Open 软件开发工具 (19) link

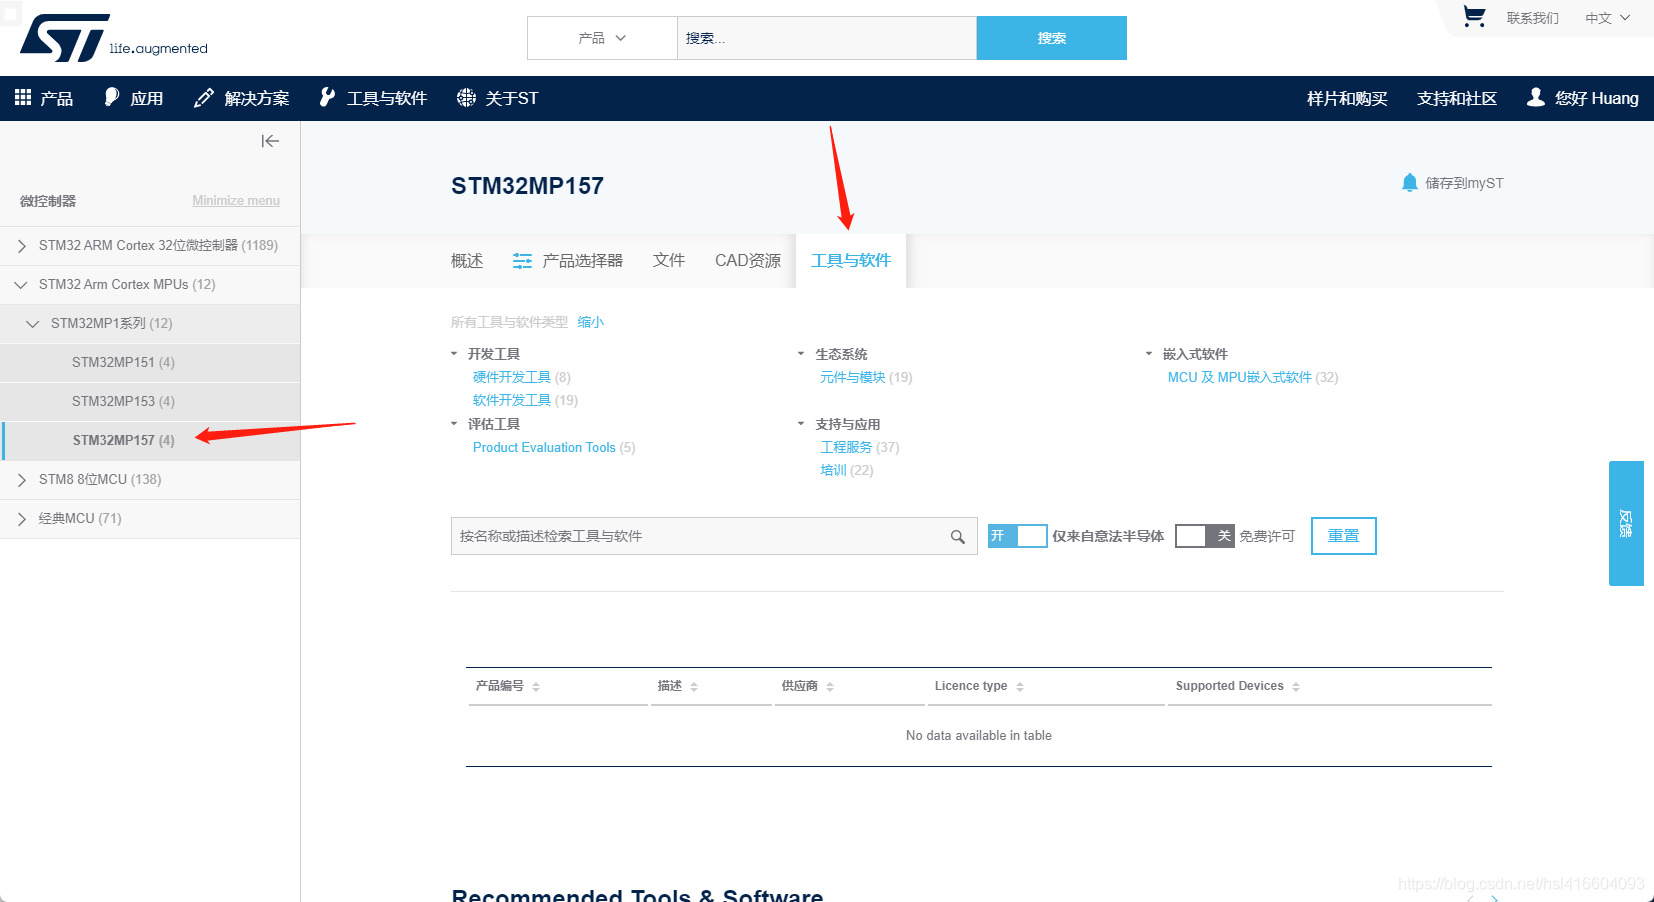click(x=525, y=400)
